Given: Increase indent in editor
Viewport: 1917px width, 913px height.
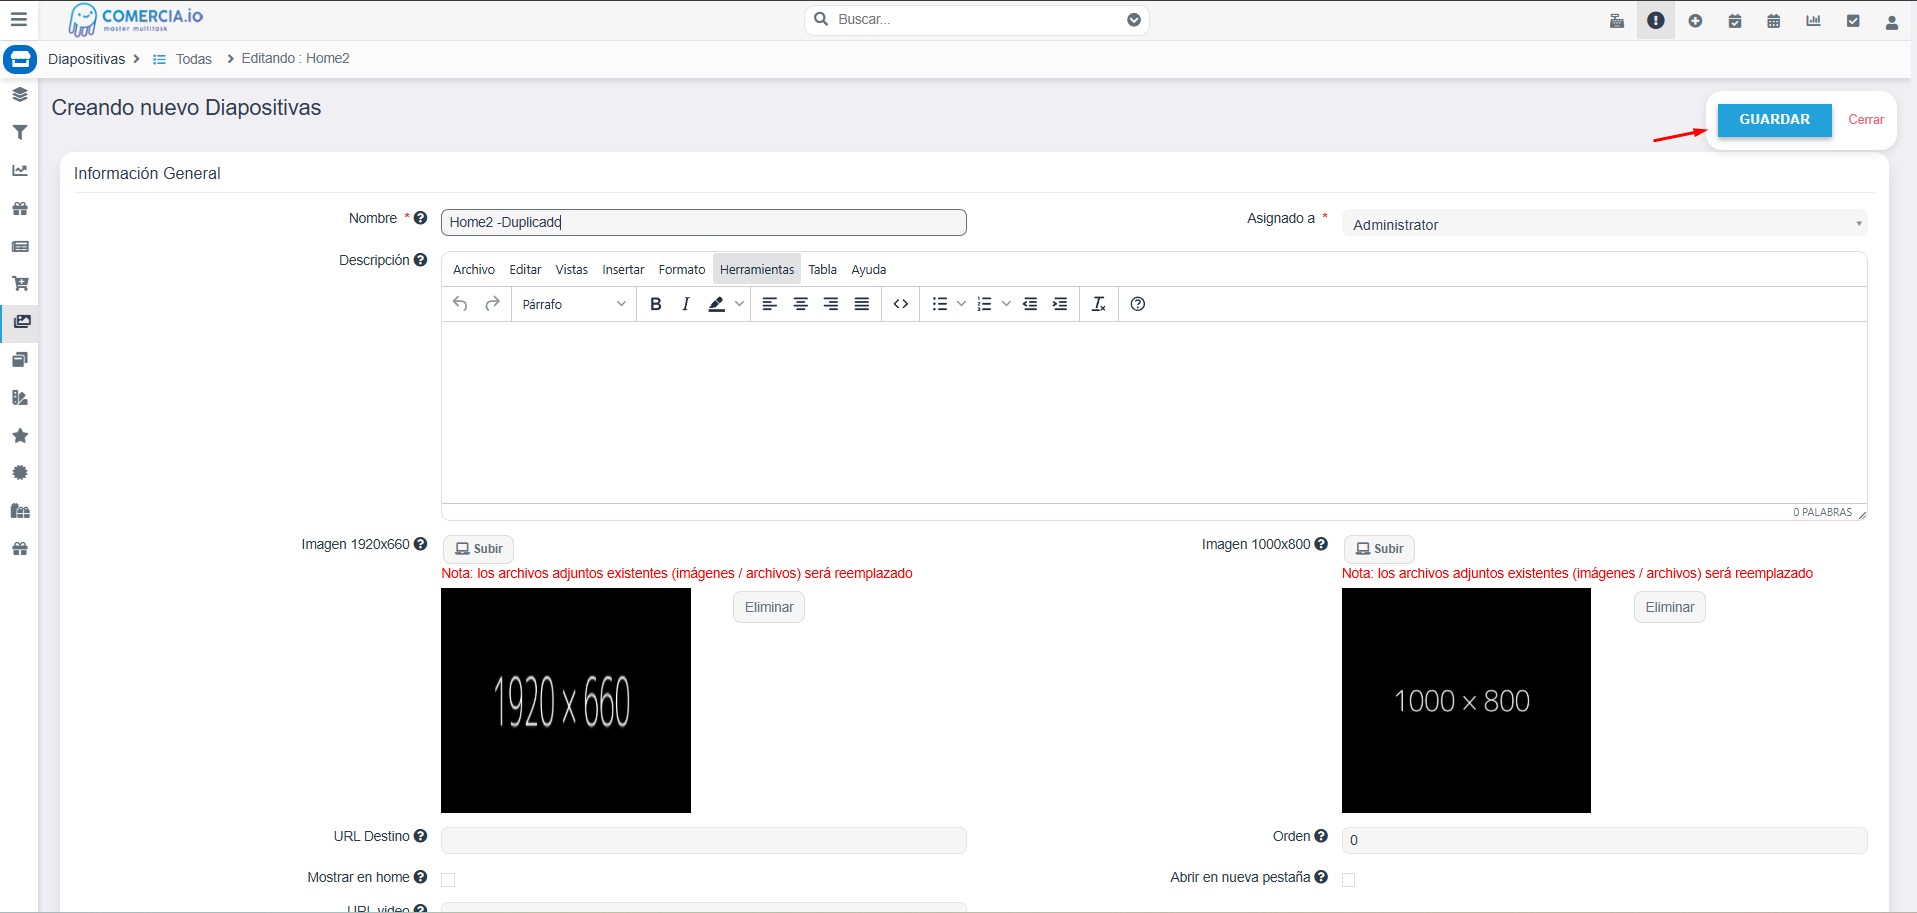Looking at the screenshot, I should [x=1060, y=304].
